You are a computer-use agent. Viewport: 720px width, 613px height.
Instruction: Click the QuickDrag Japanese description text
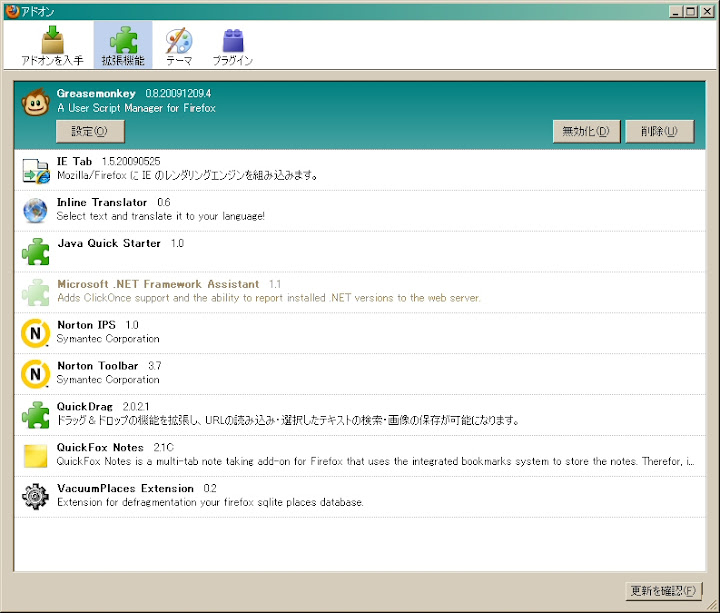pos(288,421)
